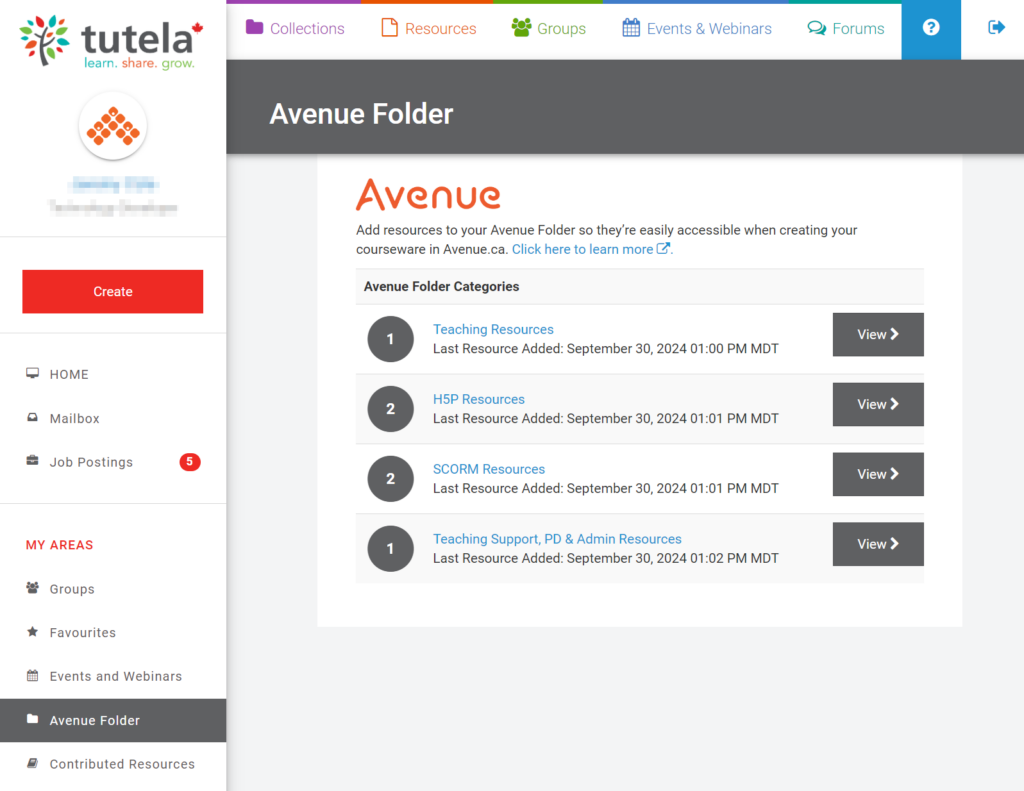The width and height of the screenshot is (1024, 791).
Task: Open 'Teaching Support, PD & Admin Resources'
Action: tap(557, 539)
